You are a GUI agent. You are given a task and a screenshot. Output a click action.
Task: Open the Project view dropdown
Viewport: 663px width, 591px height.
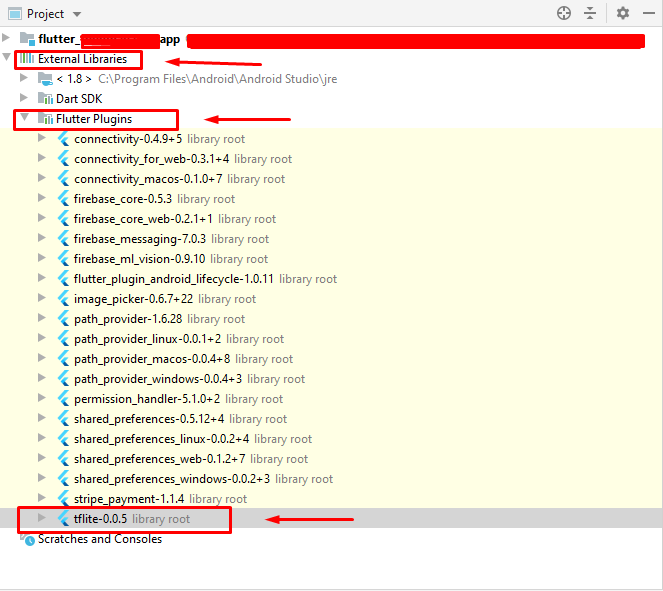click(x=78, y=14)
